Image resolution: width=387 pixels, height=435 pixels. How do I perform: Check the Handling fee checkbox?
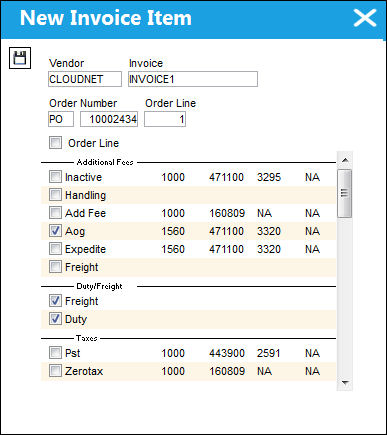(x=55, y=195)
